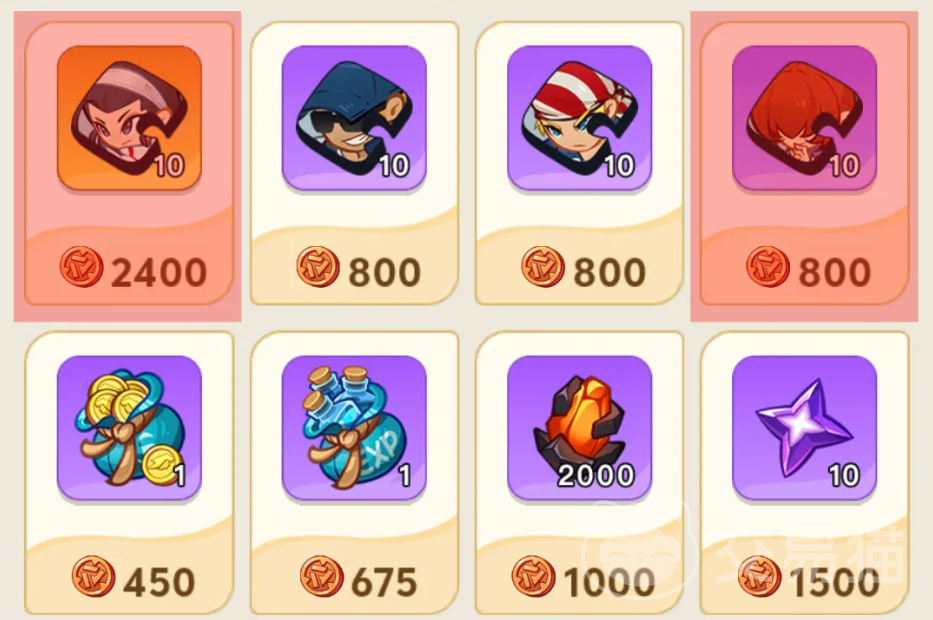
Task: Buy coin bag for 450 coins
Action: (x=159, y=582)
